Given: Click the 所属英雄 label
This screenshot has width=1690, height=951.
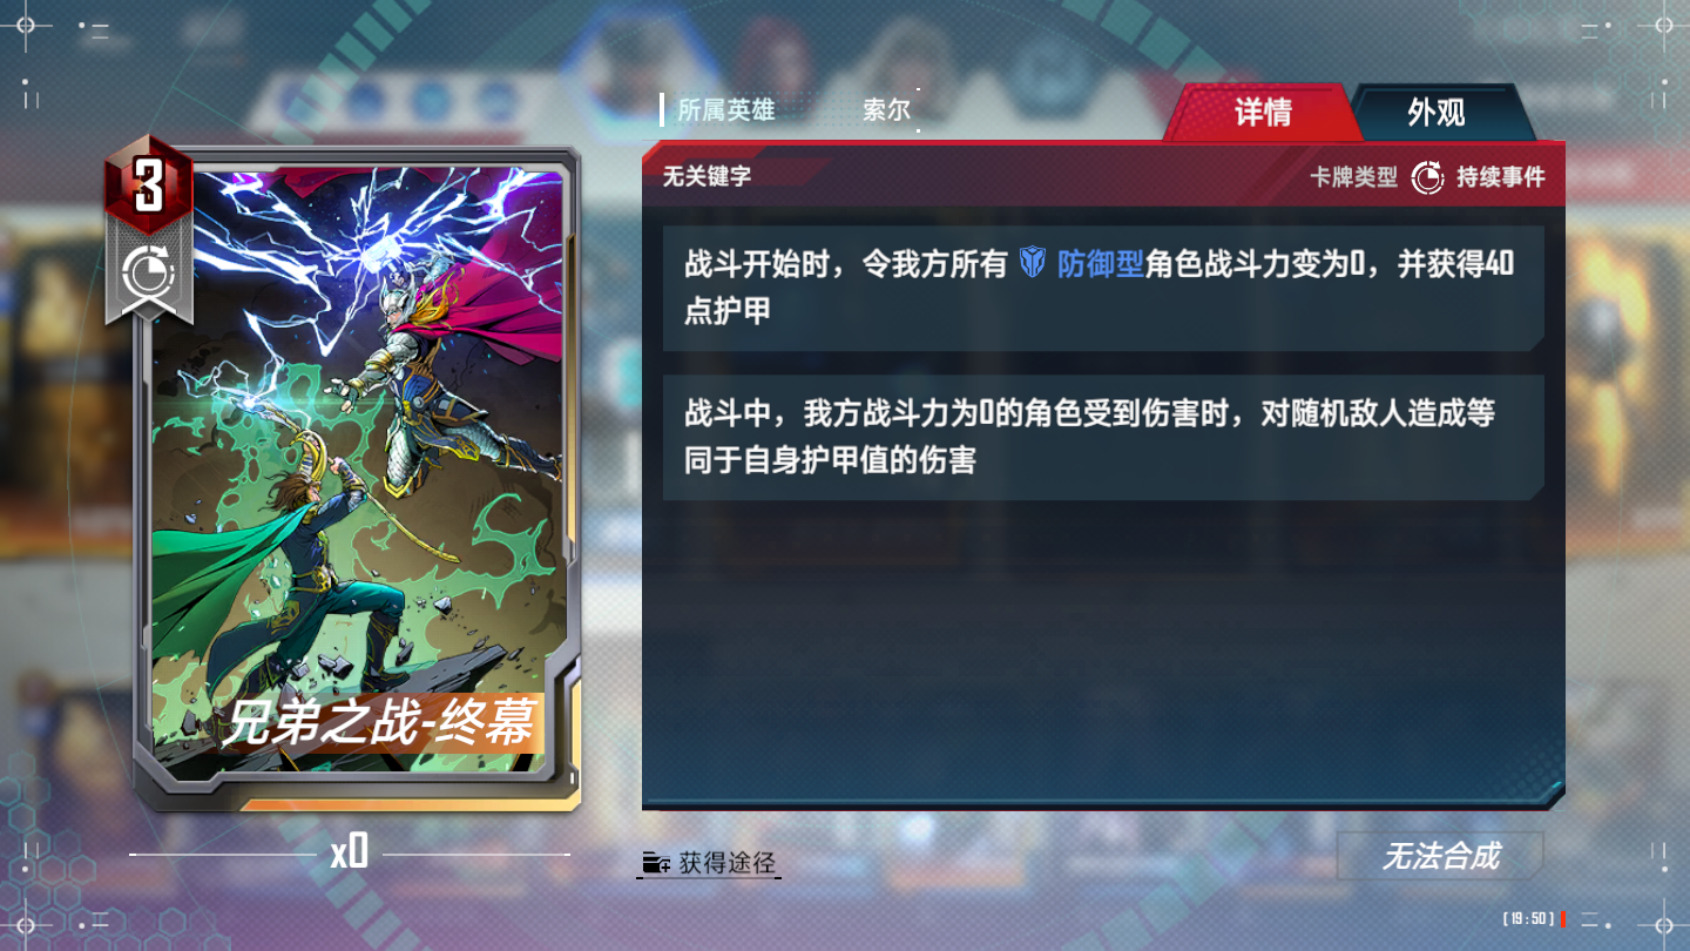Looking at the screenshot, I should tap(726, 110).
